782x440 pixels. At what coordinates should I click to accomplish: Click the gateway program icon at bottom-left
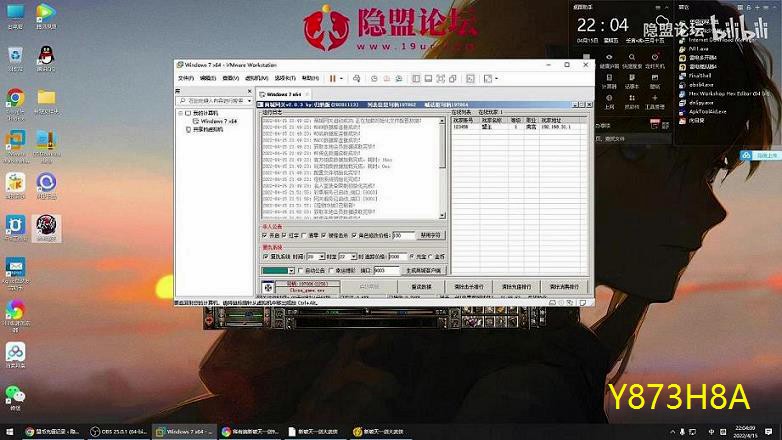tap(268, 287)
